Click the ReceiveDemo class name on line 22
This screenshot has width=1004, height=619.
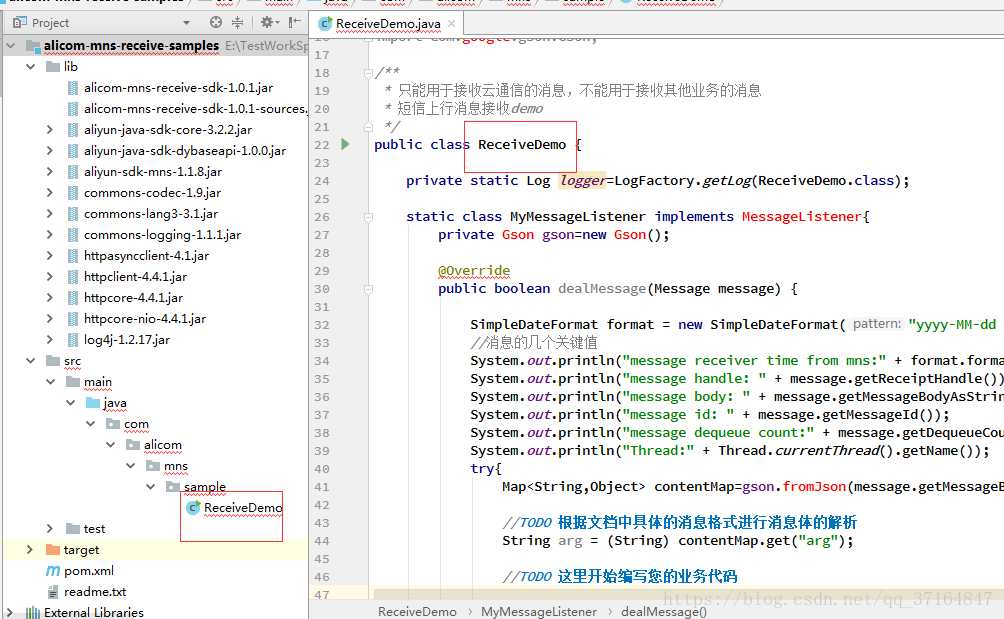pyautogui.click(x=522, y=145)
